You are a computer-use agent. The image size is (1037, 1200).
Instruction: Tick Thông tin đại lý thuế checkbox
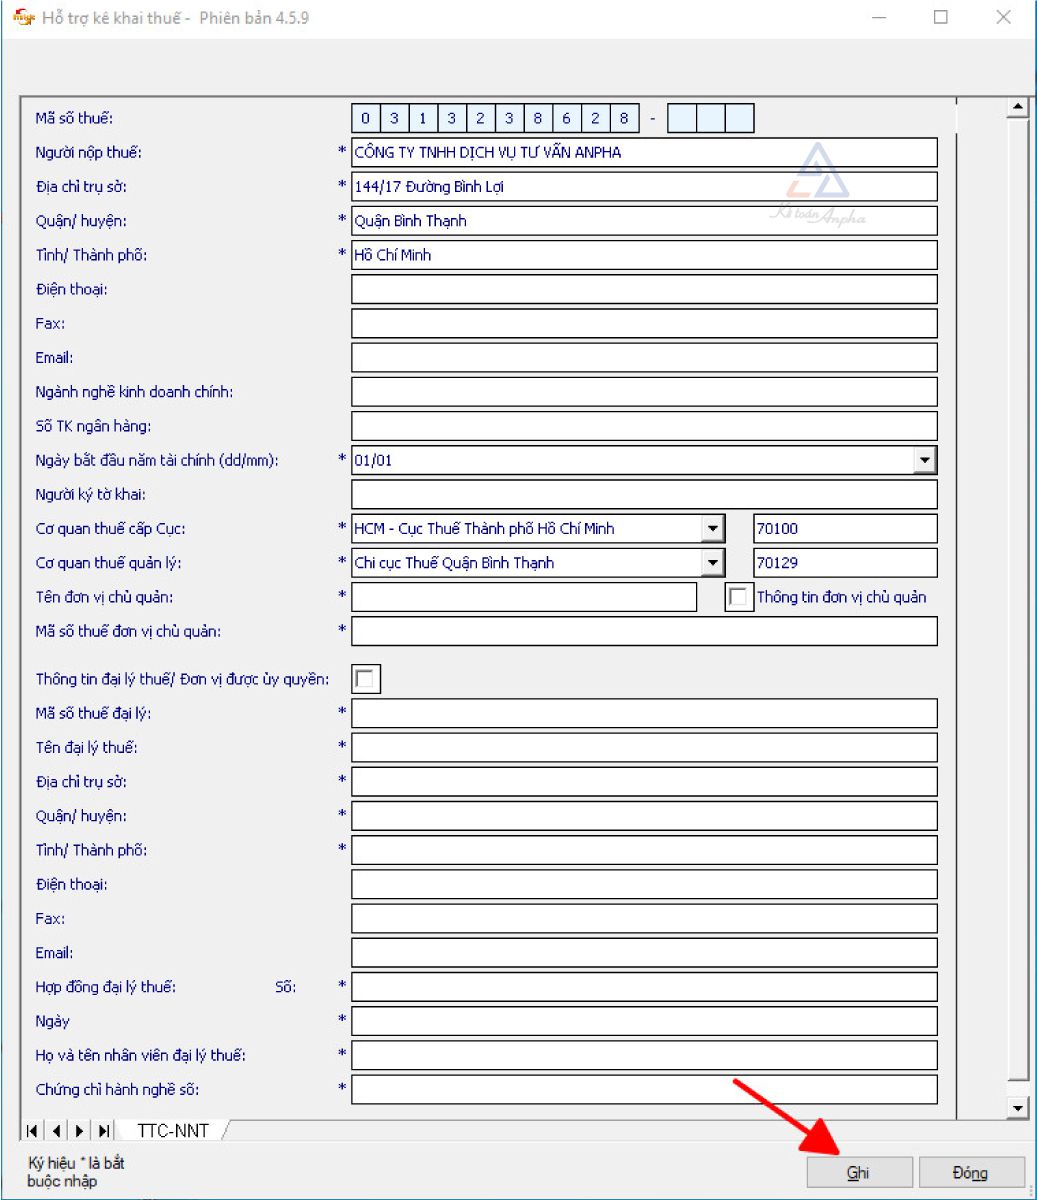coord(366,679)
